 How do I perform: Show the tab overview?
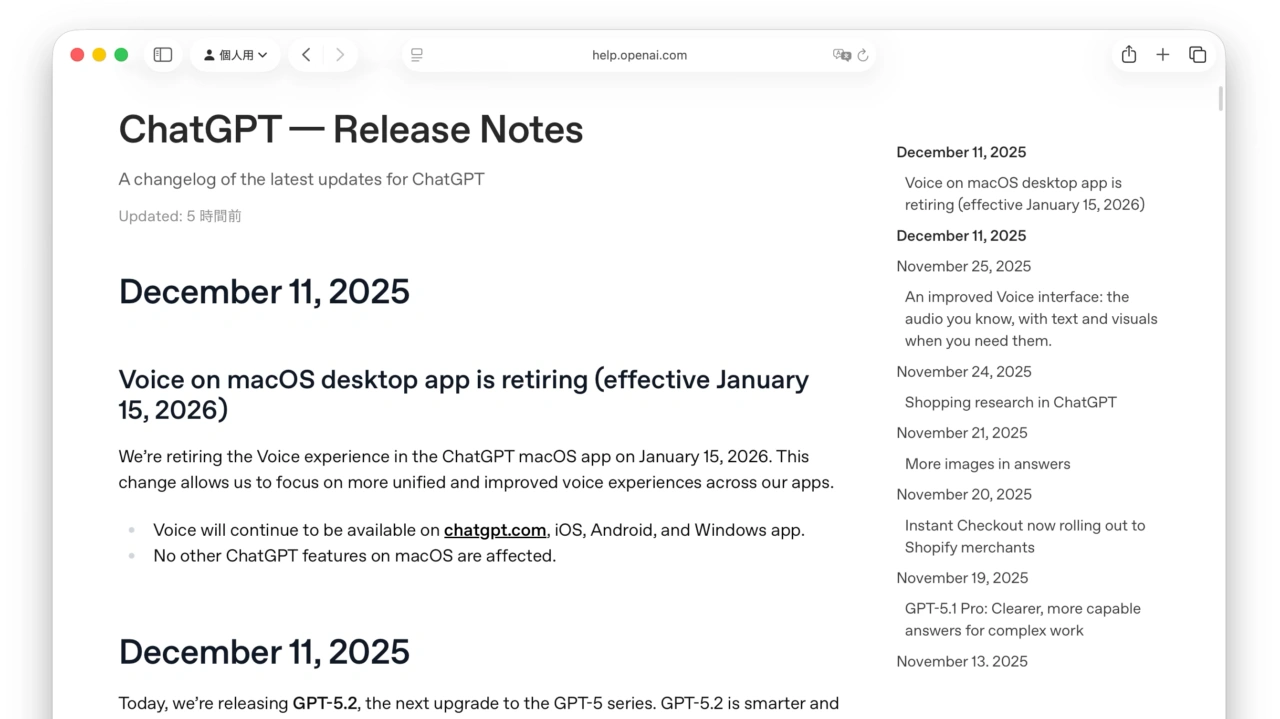coord(1197,55)
